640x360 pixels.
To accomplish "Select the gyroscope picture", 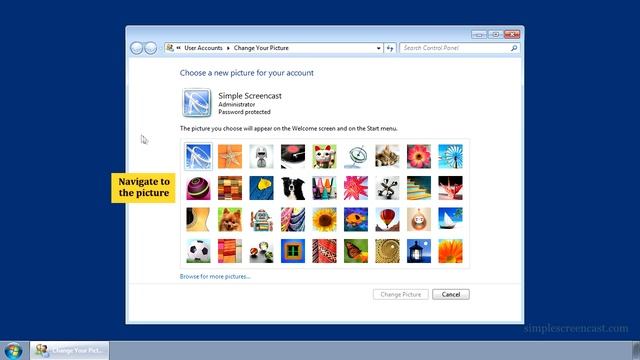I will pos(356,156).
